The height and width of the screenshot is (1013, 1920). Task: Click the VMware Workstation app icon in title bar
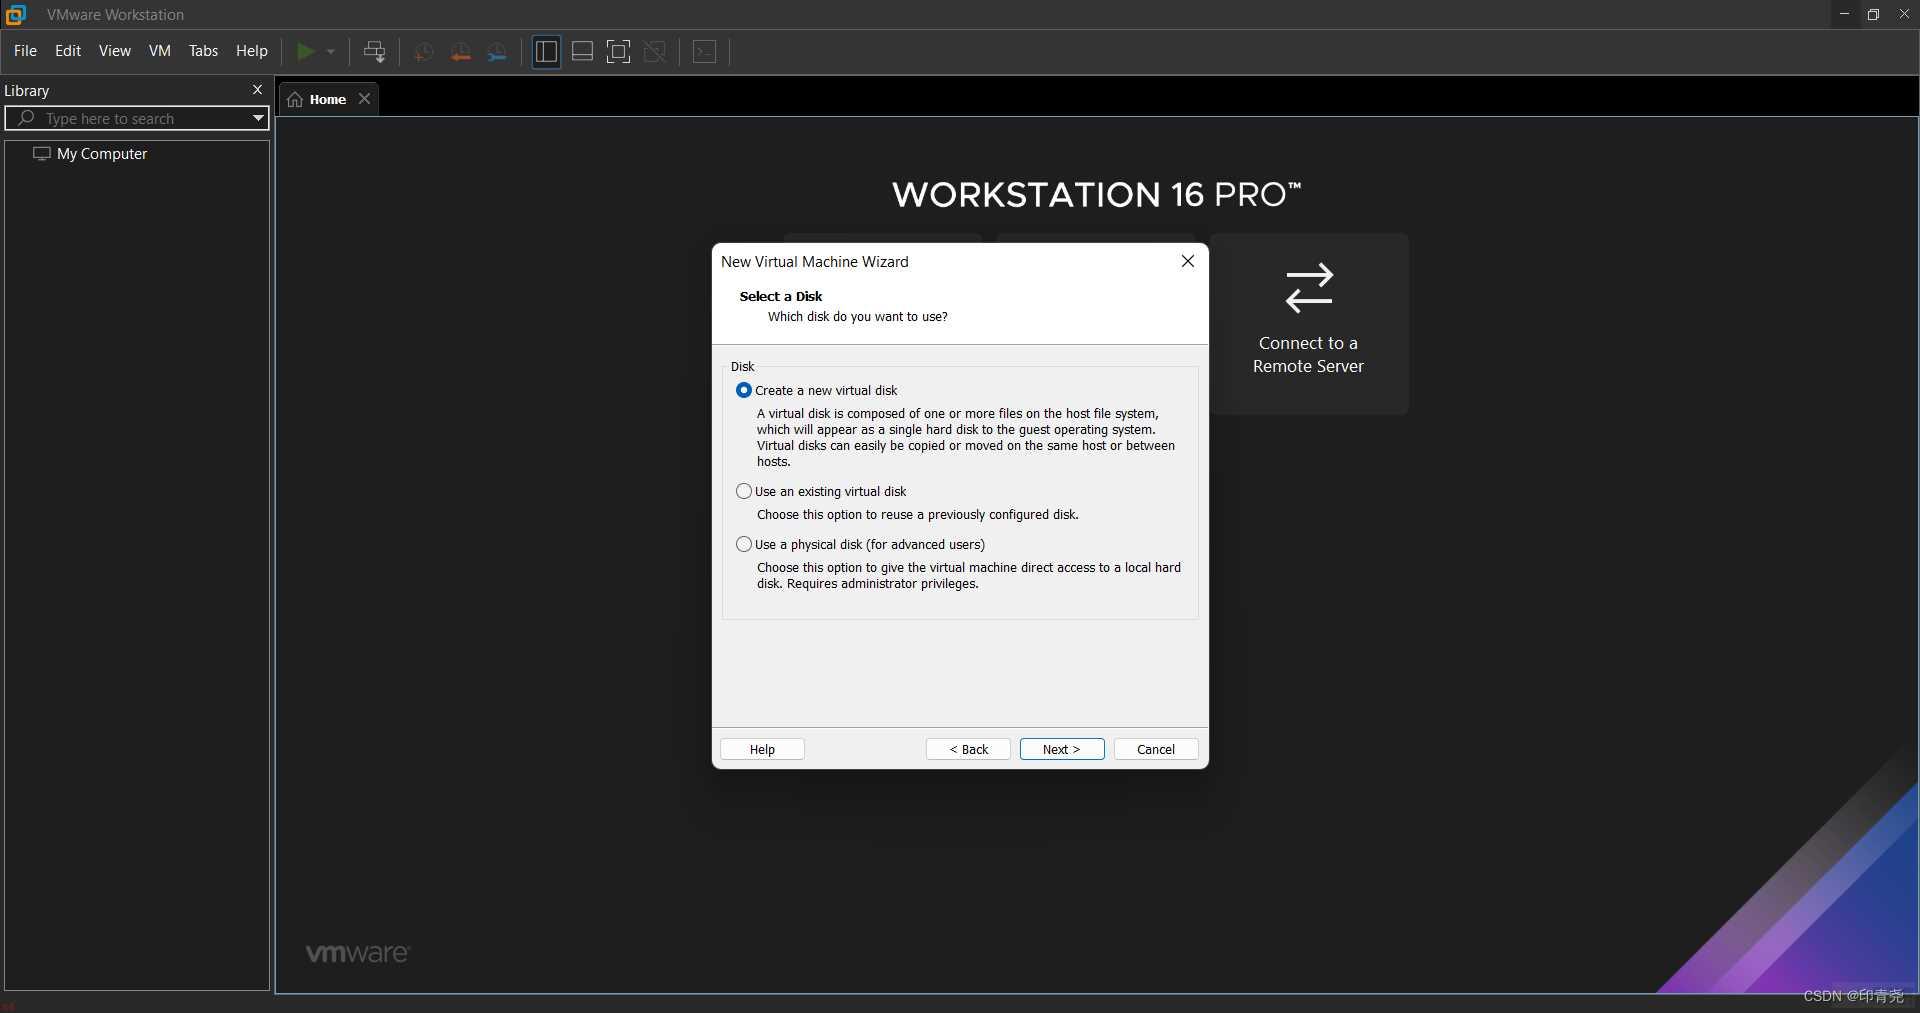(16, 14)
